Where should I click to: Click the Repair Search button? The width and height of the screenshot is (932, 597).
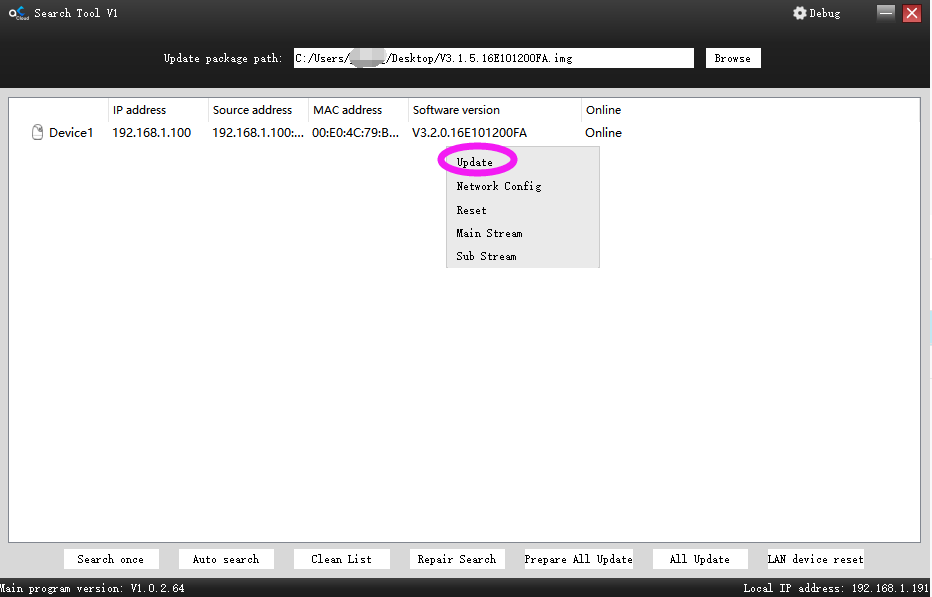456,559
